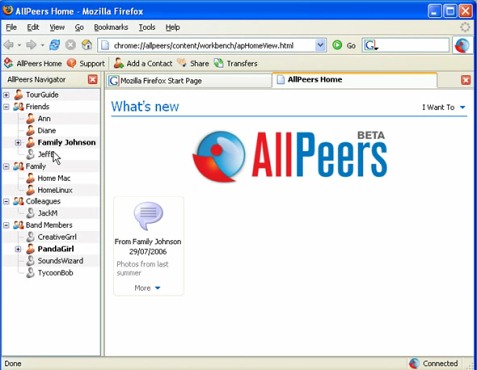Image resolution: width=477 pixels, height=370 pixels.
Task: Click the 'Connected' status text
Action: (x=440, y=363)
